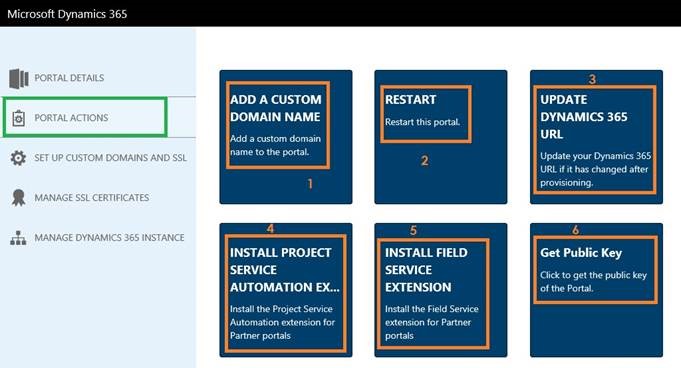Click the Manage SSL Certificates ribbon icon
Image resolution: width=681 pixels, height=368 pixels.
pyautogui.click(x=18, y=198)
